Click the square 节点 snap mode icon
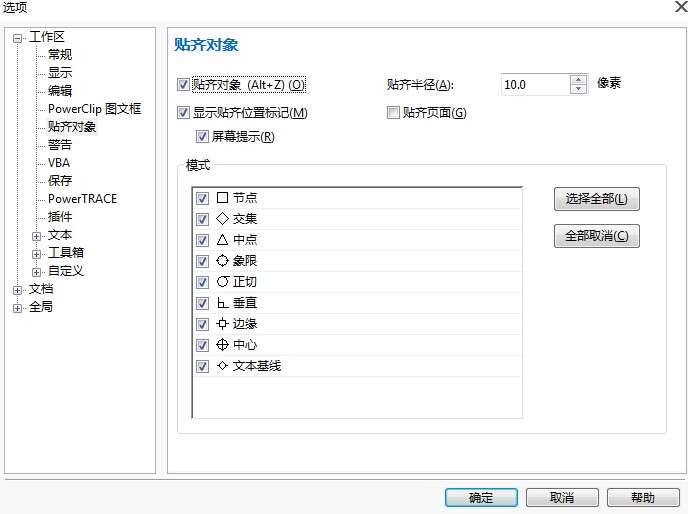This screenshot has height=514, width=688. click(x=222, y=198)
